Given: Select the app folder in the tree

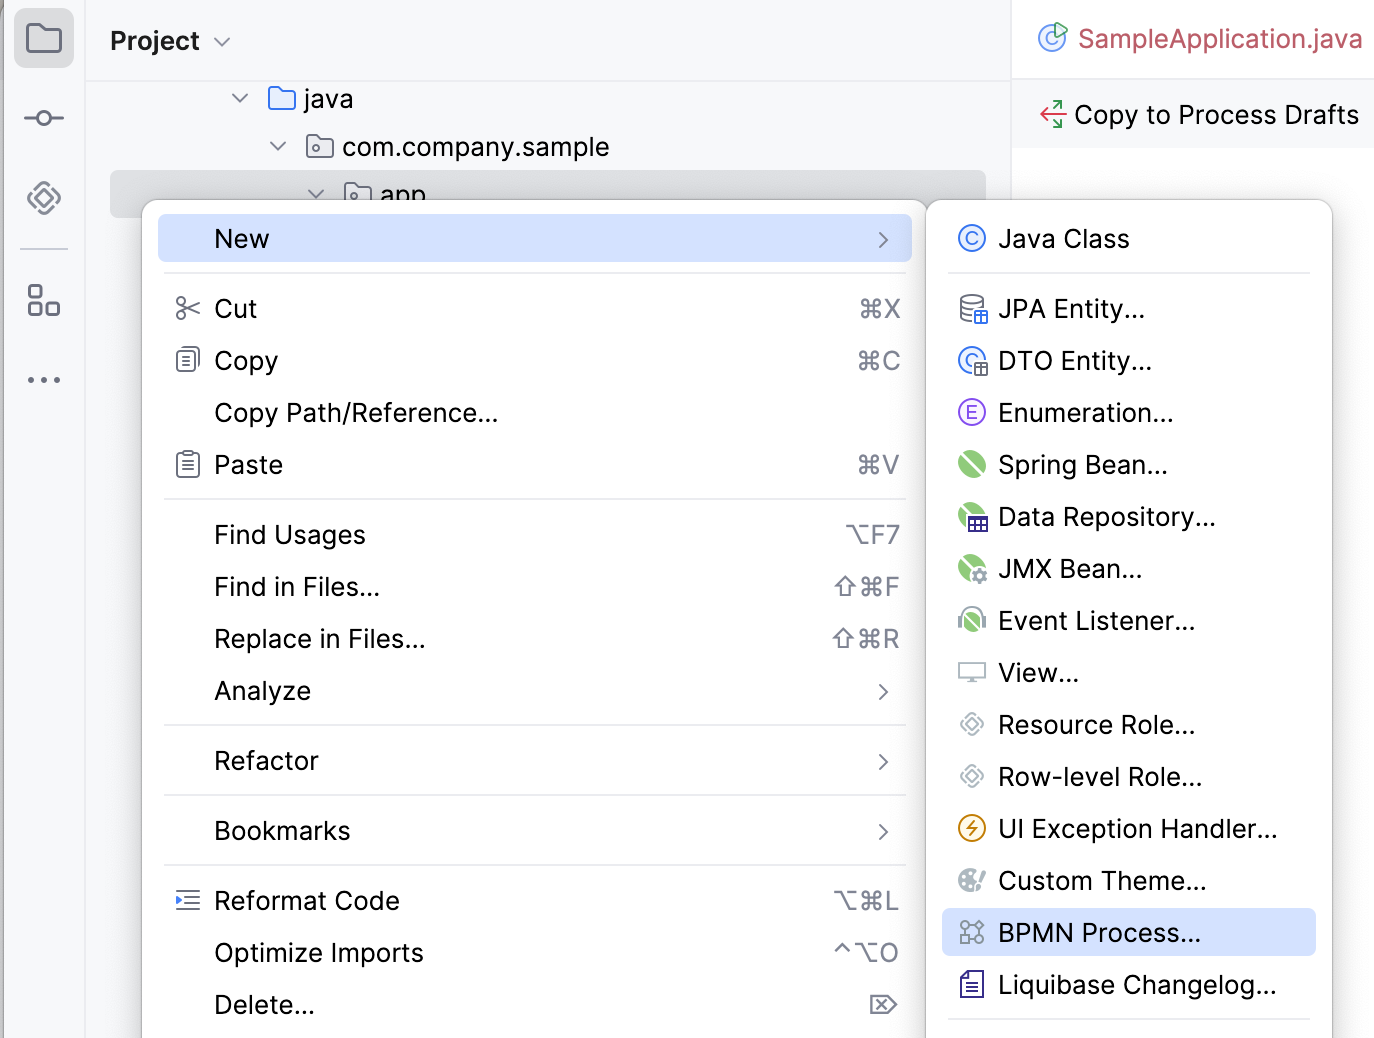Looking at the screenshot, I should coord(403,193).
